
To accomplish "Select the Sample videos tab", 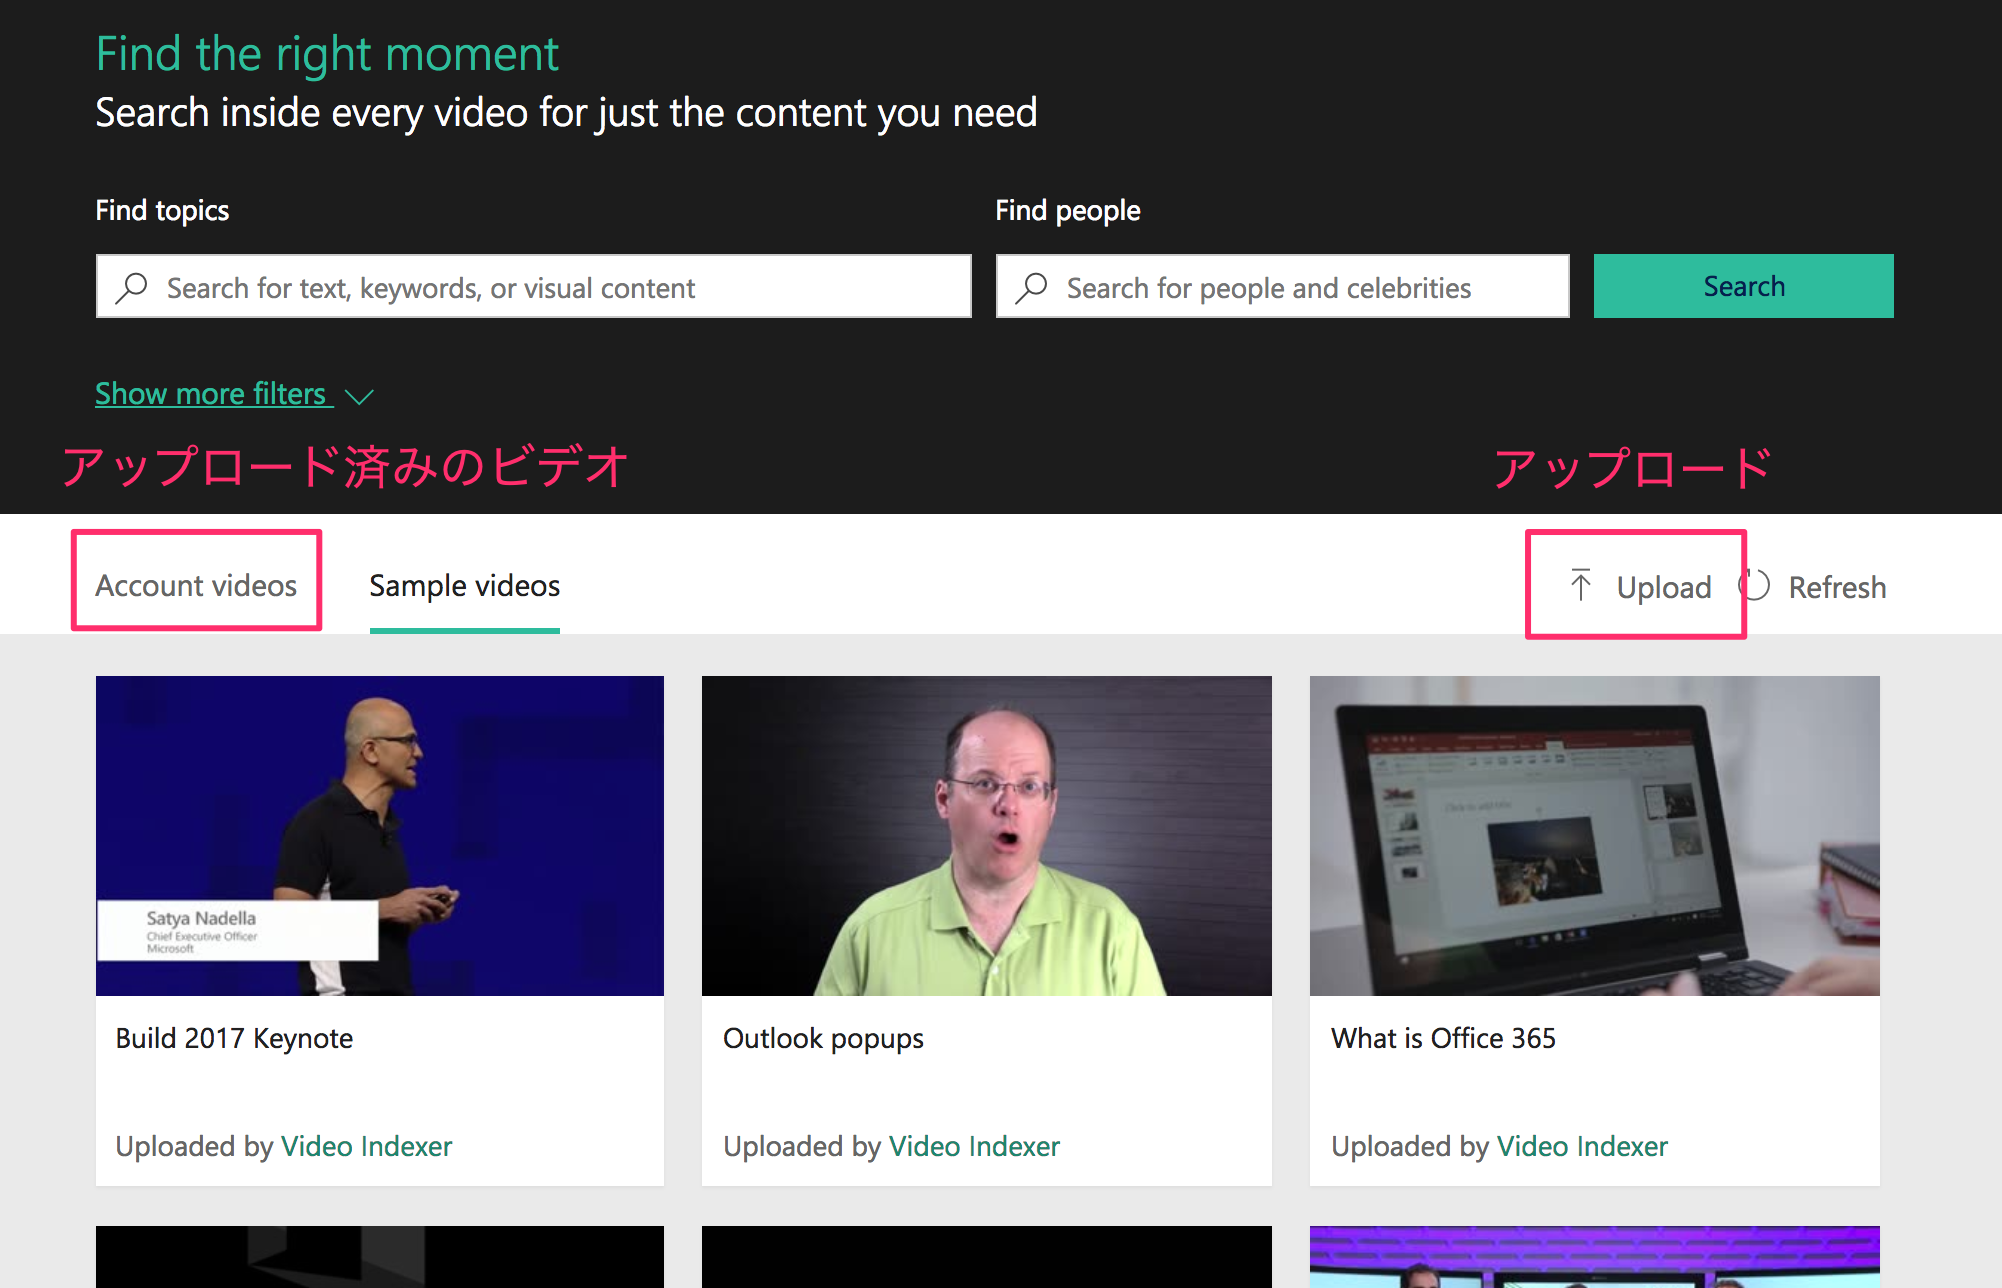I will click(465, 586).
